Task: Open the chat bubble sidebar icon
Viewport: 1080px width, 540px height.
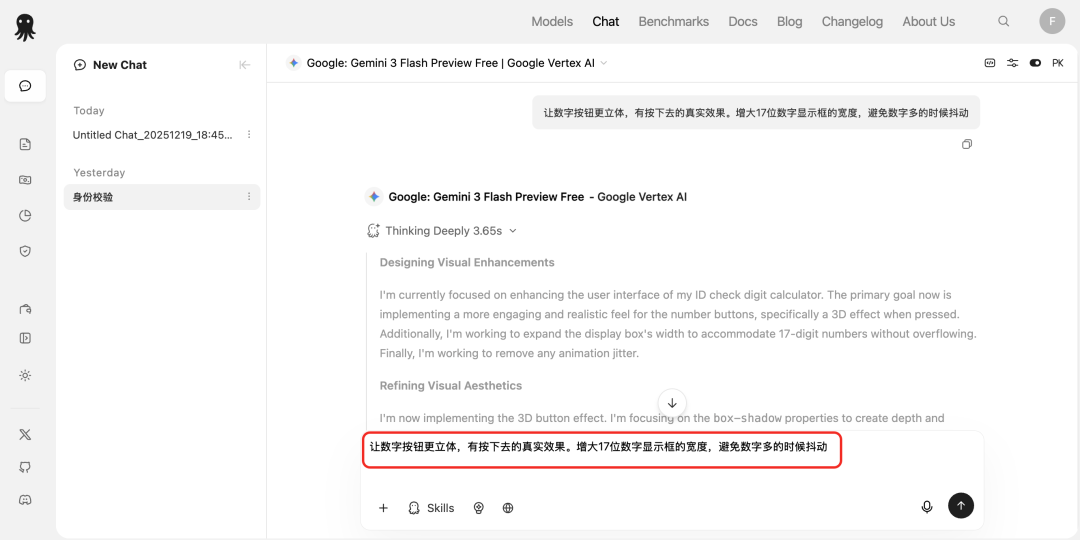Action: pyautogui.click(x=25, y=86)
